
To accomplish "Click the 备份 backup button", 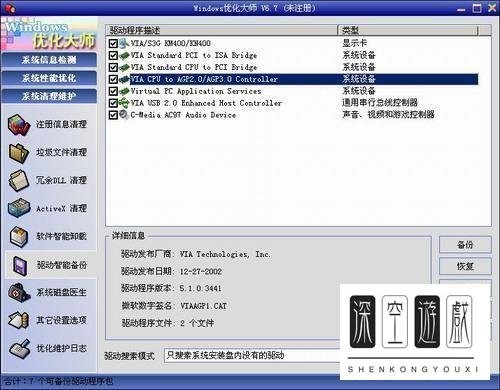I will [465, 245].
